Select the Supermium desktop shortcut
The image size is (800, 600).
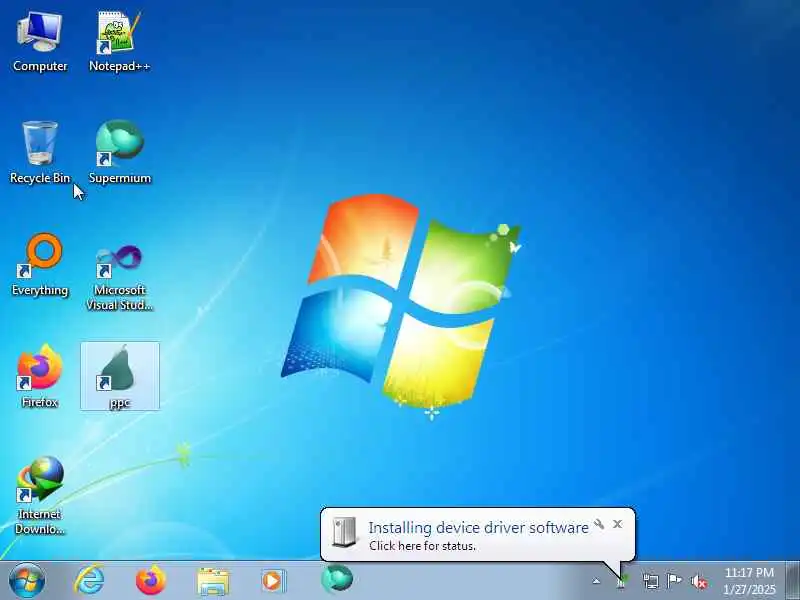click(119, 152)
